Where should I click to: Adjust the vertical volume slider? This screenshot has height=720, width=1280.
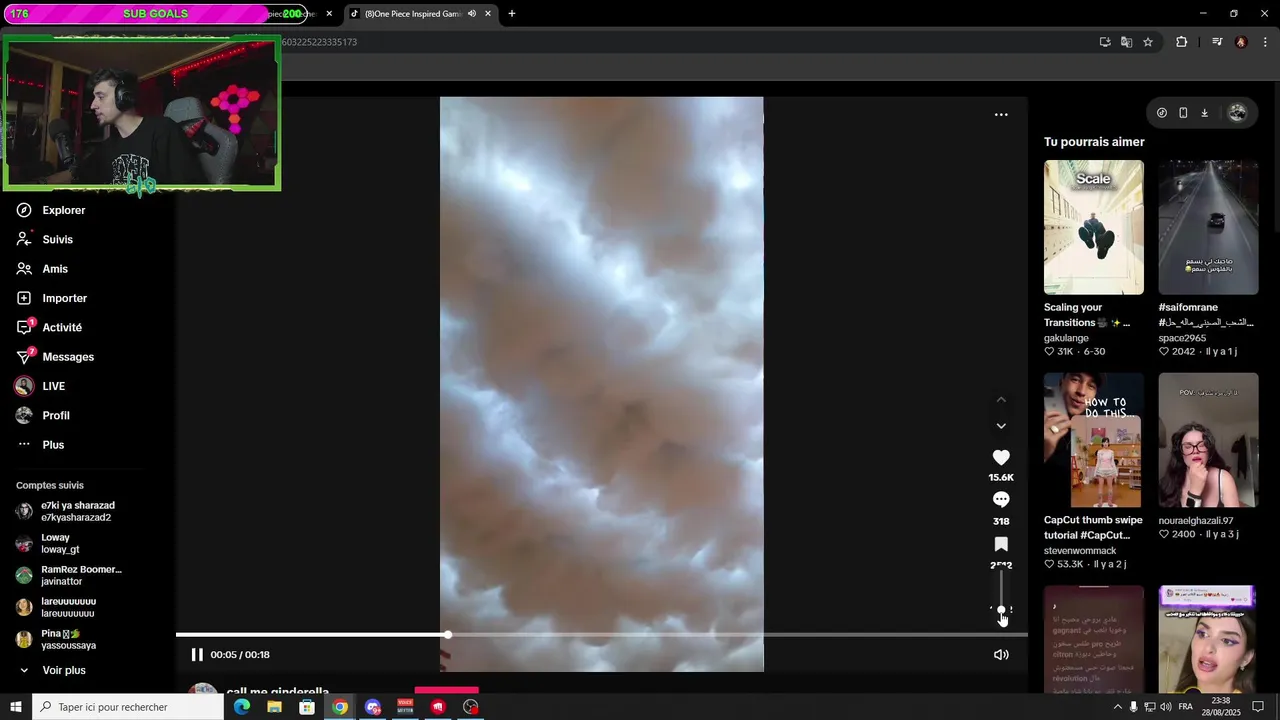(x=1001, y=592)
